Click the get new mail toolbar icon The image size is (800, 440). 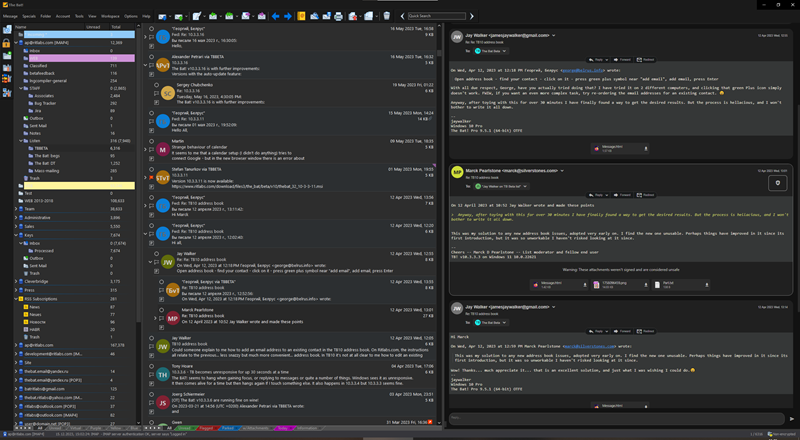[x=162, y=16]
